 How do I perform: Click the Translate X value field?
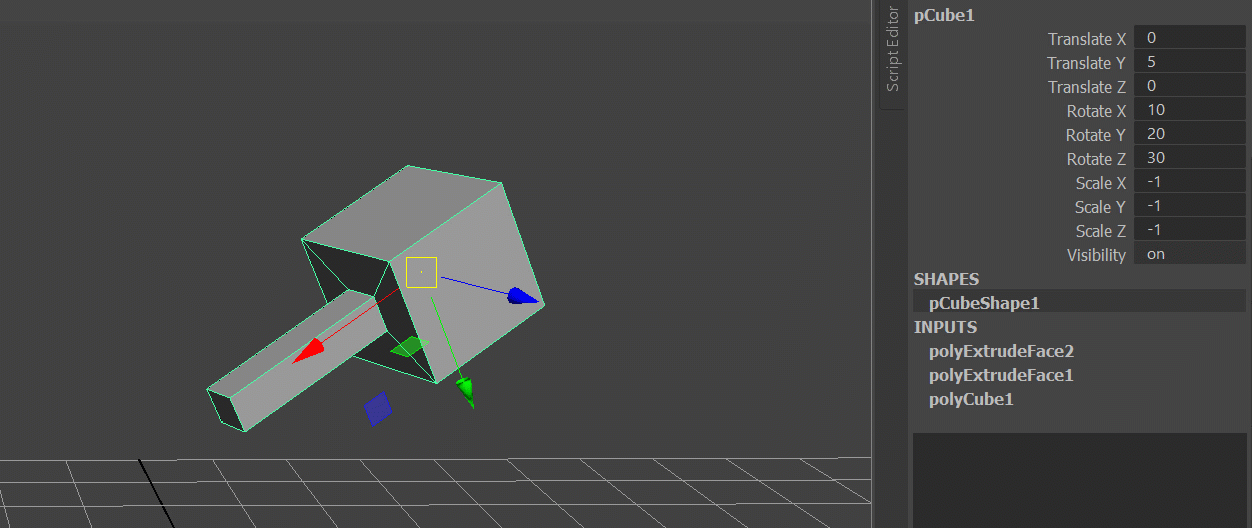tap(1189, 38)
